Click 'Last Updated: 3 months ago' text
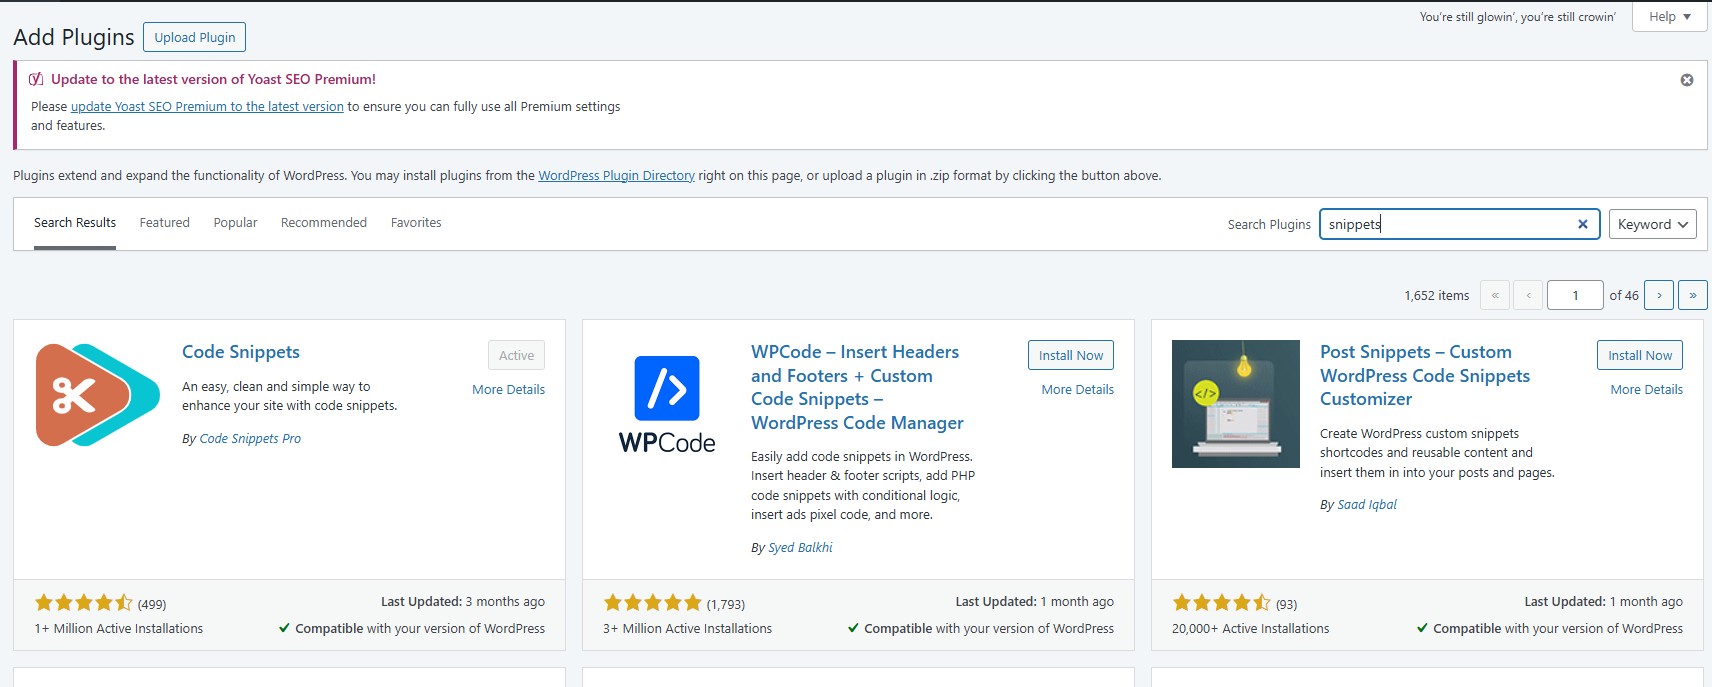The image size is (1712, 687). pyautogui.click(x=463, y=601)
